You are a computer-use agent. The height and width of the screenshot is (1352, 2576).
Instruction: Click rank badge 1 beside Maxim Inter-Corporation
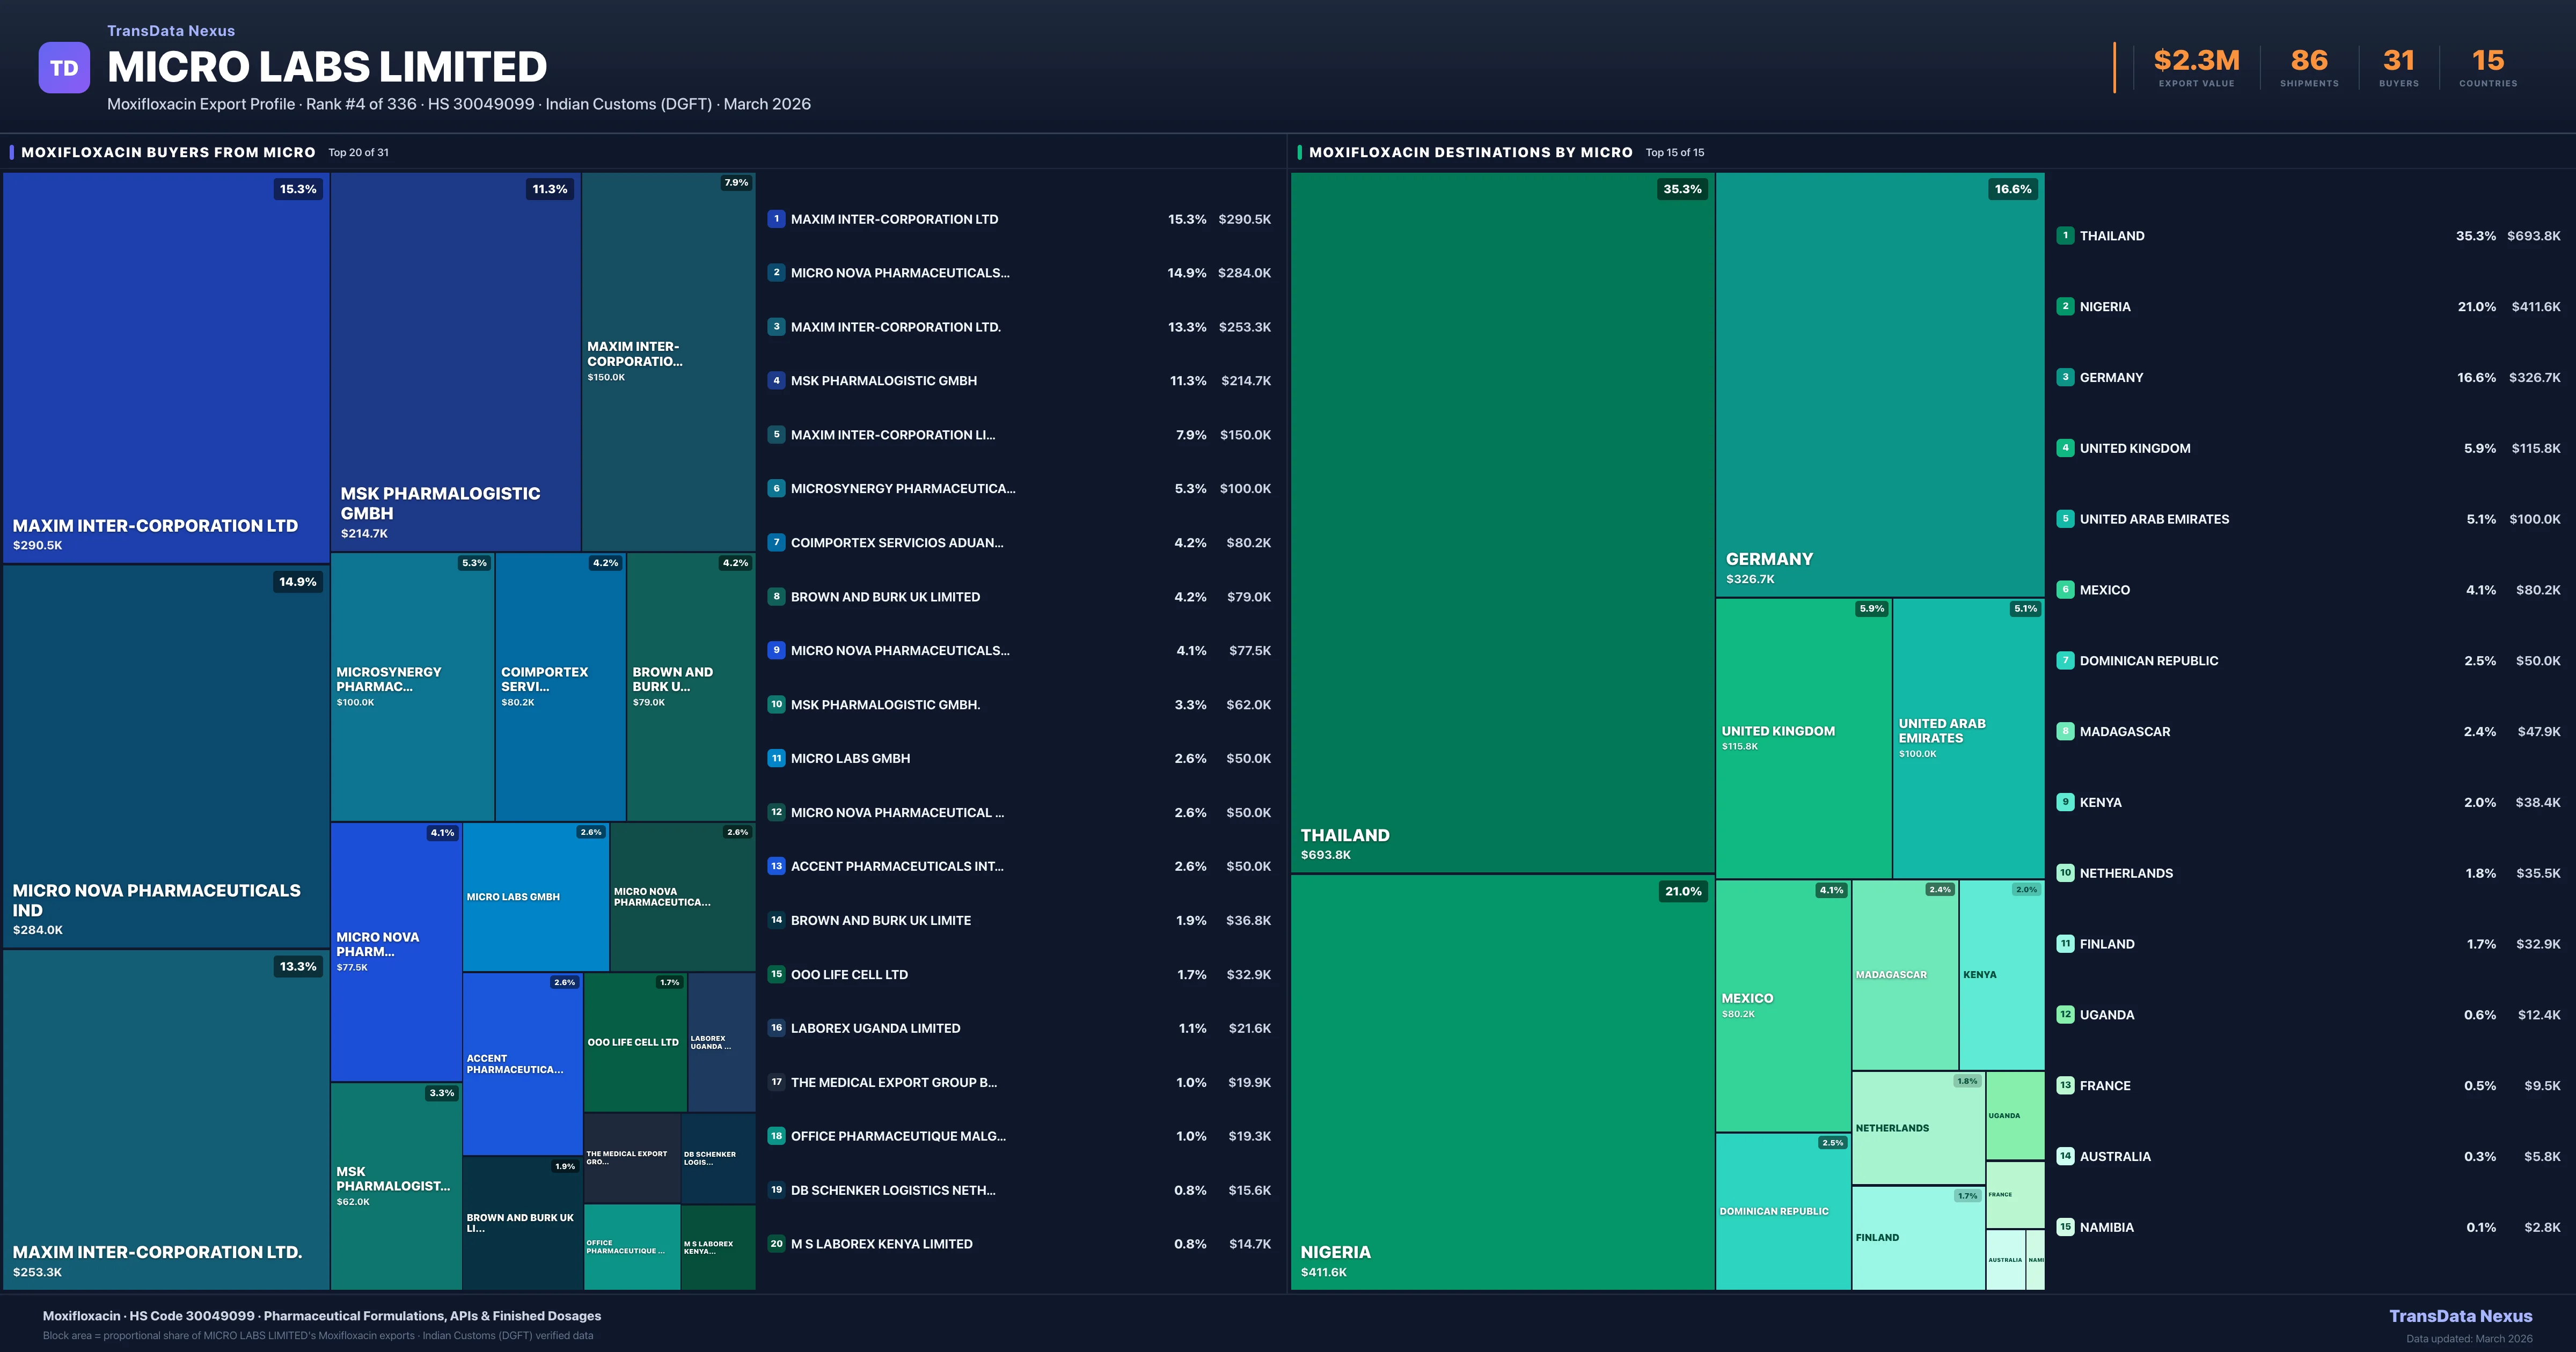pos(776,219)
